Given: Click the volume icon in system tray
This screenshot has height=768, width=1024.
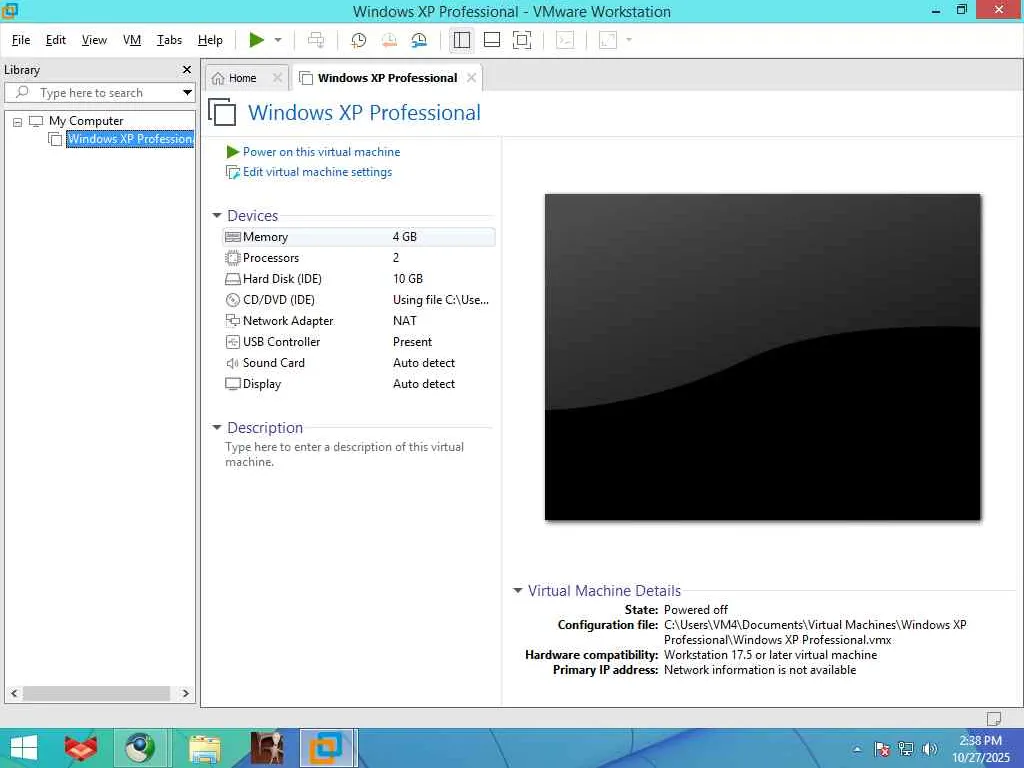Looking at the screenshot, I should [929, 748].
